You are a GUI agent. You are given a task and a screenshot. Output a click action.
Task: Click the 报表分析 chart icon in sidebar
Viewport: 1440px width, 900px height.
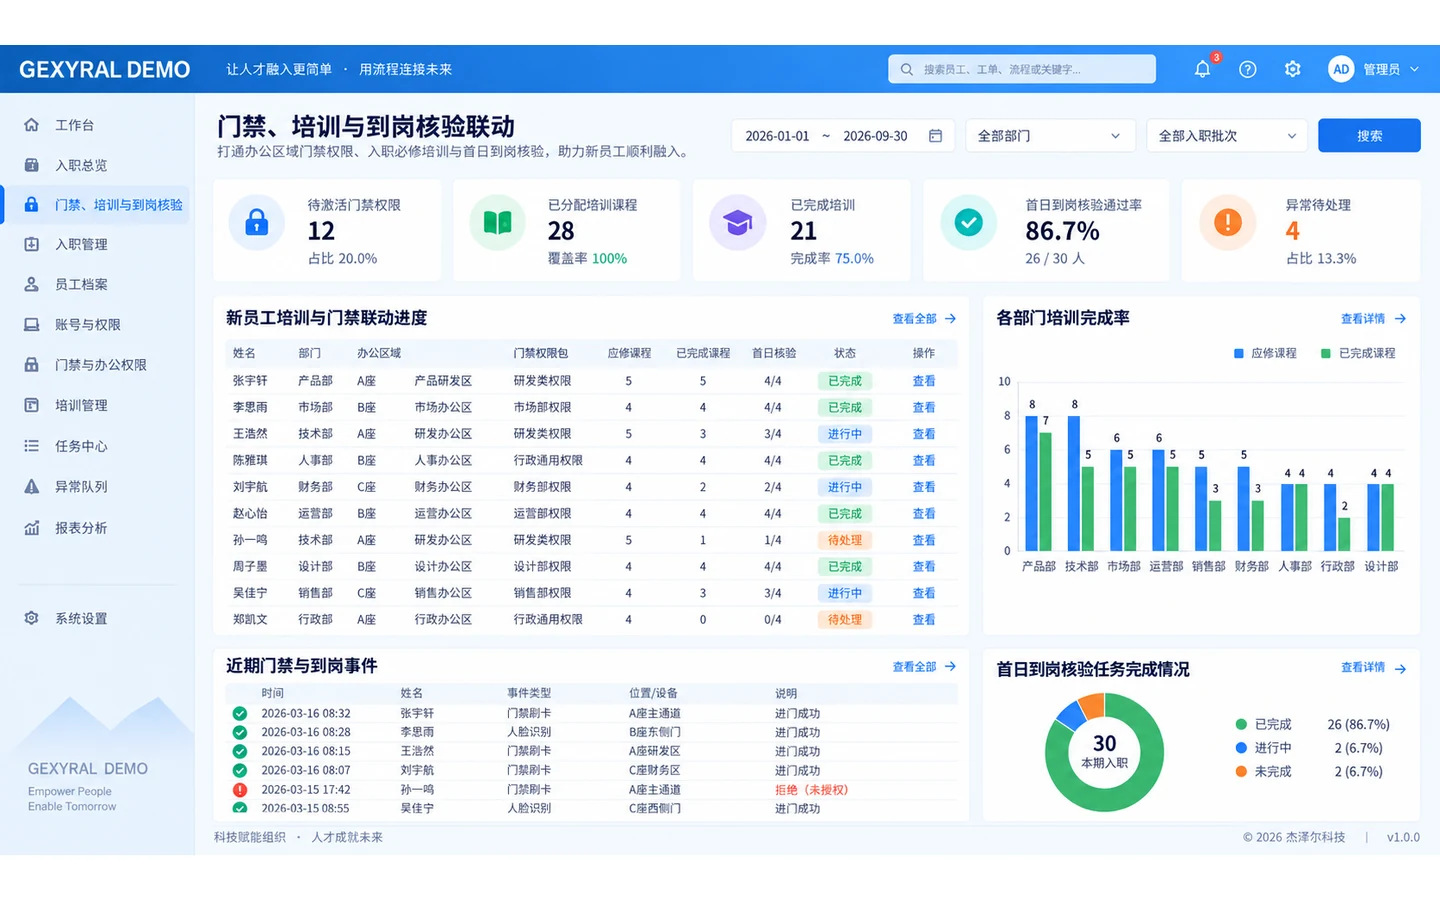[x=31, y=528]
